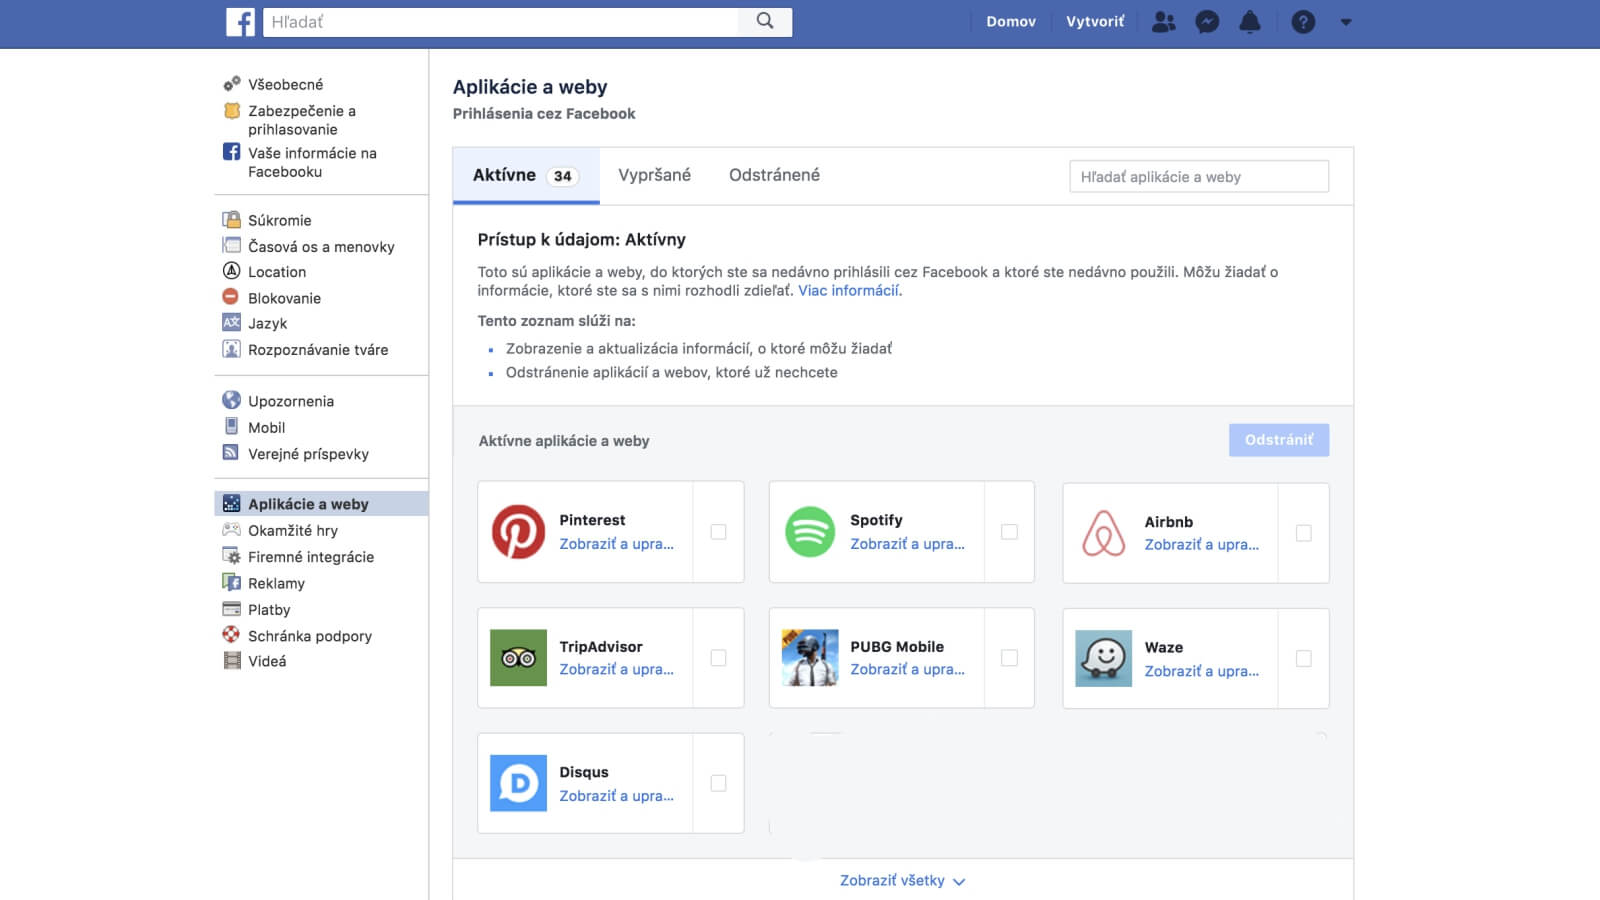1600x900 pixels.
Task: Tick the TripAdvisor checkbox
Action: click(718, 658)
